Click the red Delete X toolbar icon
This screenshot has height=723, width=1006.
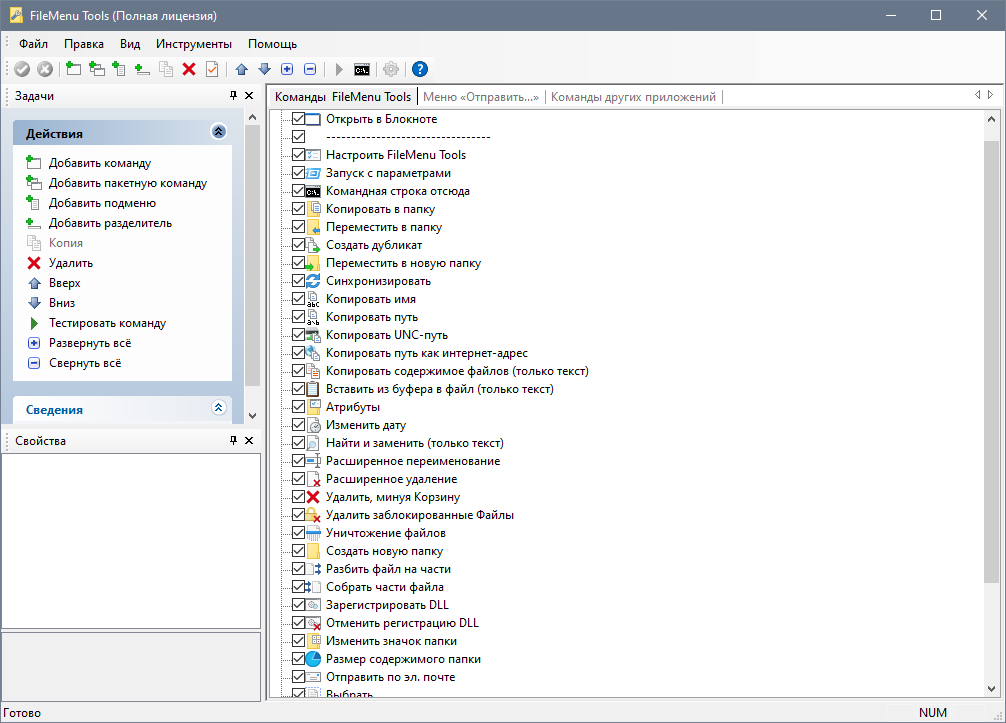point(189,69)
